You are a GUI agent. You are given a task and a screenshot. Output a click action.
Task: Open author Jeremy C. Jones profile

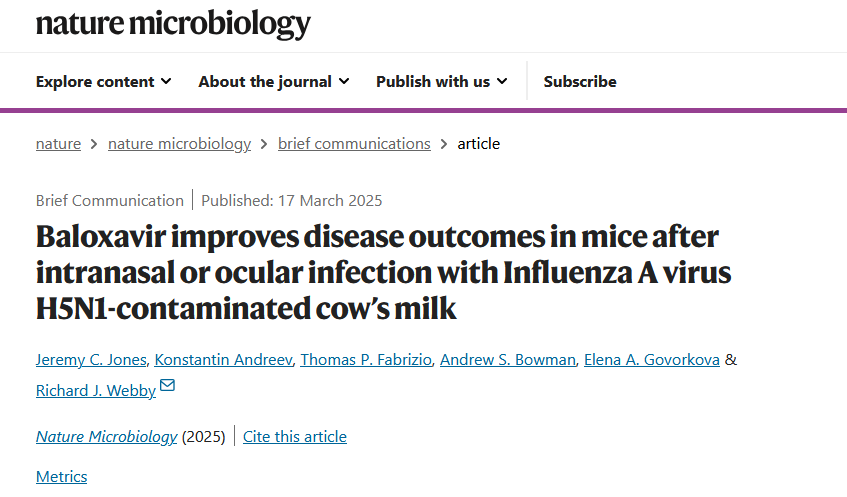(x=91, y=360)
